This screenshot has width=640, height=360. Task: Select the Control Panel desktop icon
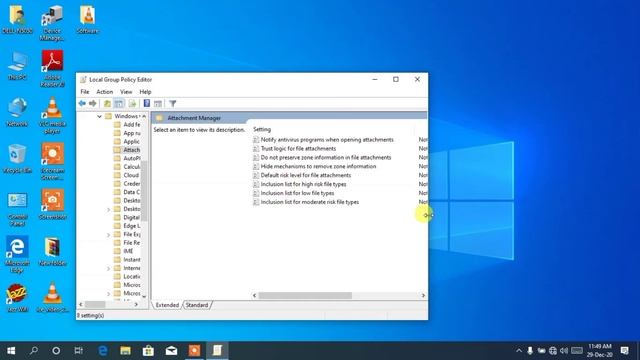pyautogui.click(x=17, y=209)
